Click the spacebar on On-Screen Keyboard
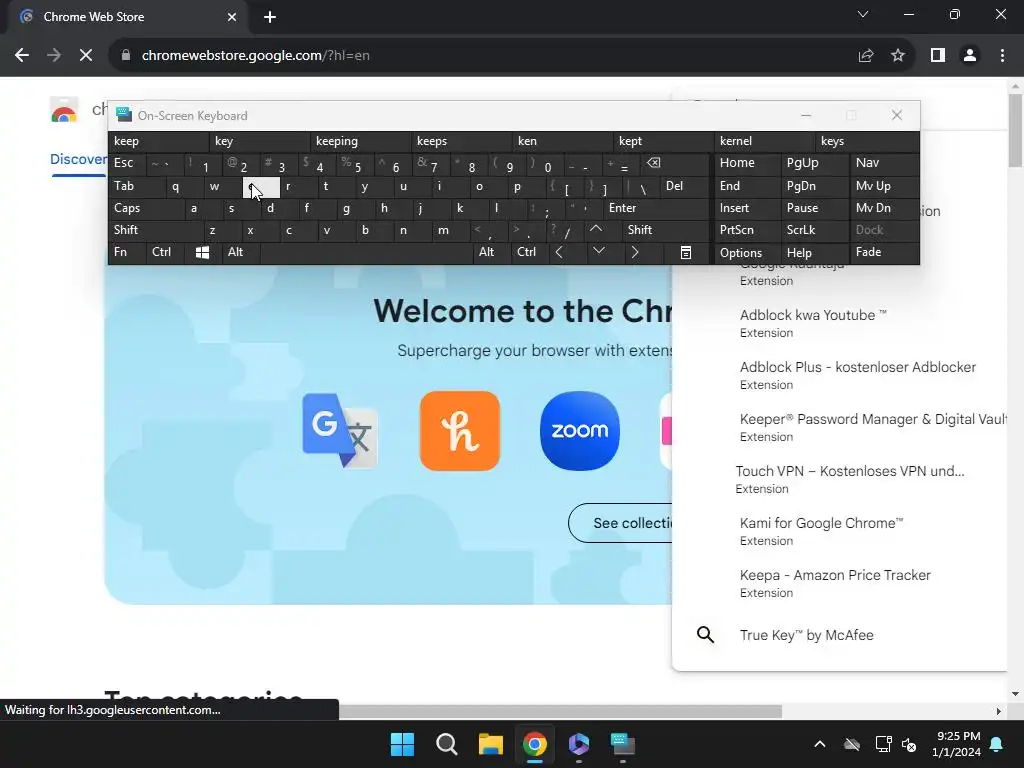1024x768 pixels. point(366,252)
